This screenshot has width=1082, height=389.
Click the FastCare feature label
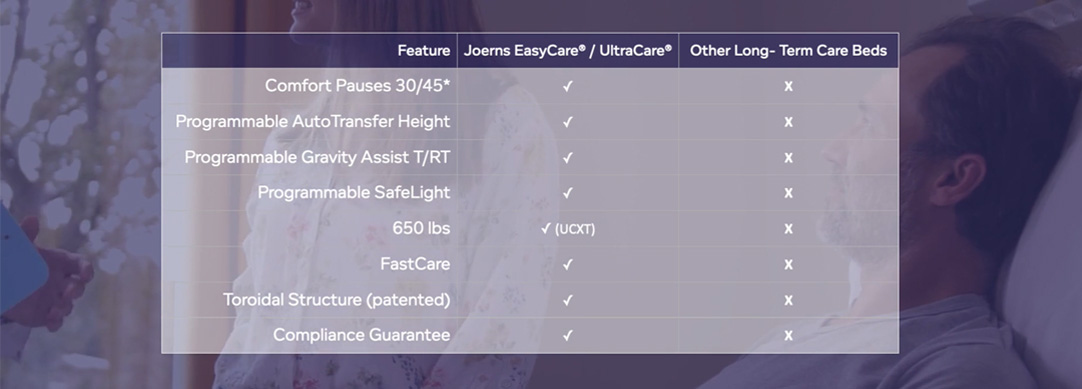click(415, 264)
